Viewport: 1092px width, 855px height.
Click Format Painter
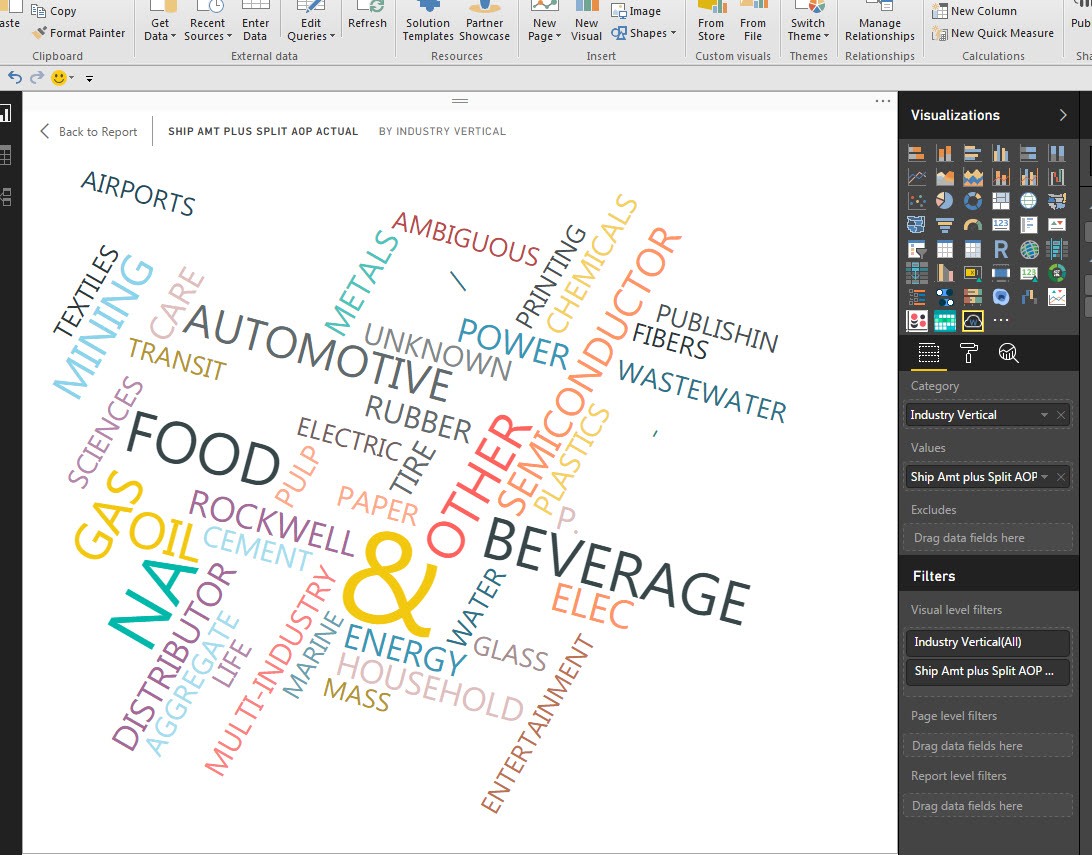click(x=79, y=33)
